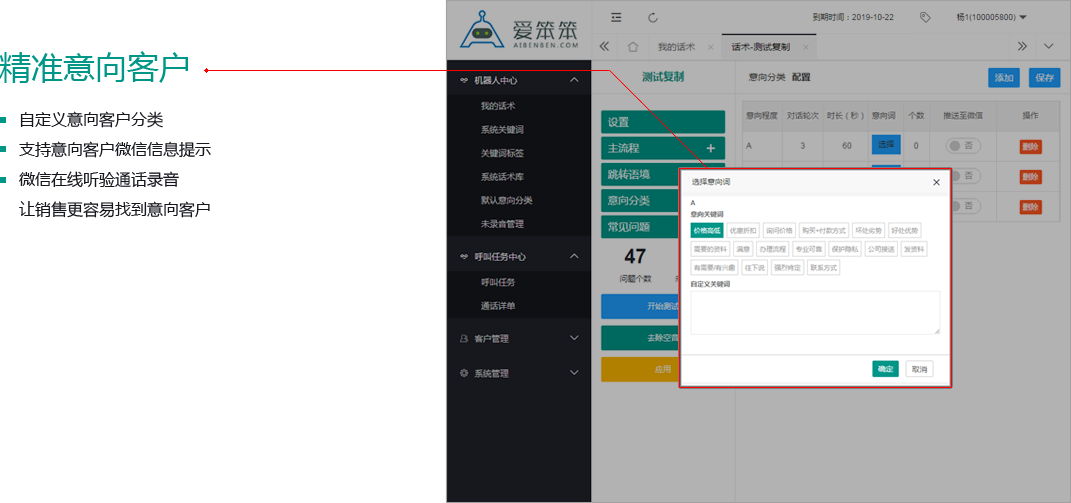Deselect the 价格高低 keyword tag
The image size is (1071, 503).
click(706, 230)
